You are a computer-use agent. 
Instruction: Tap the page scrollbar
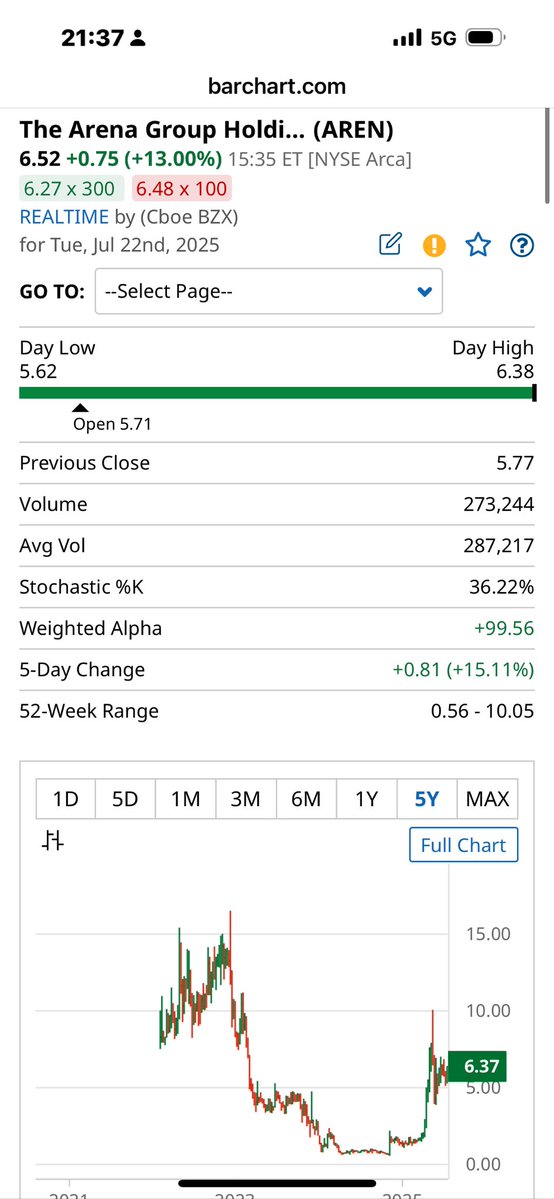coord(547,155)
